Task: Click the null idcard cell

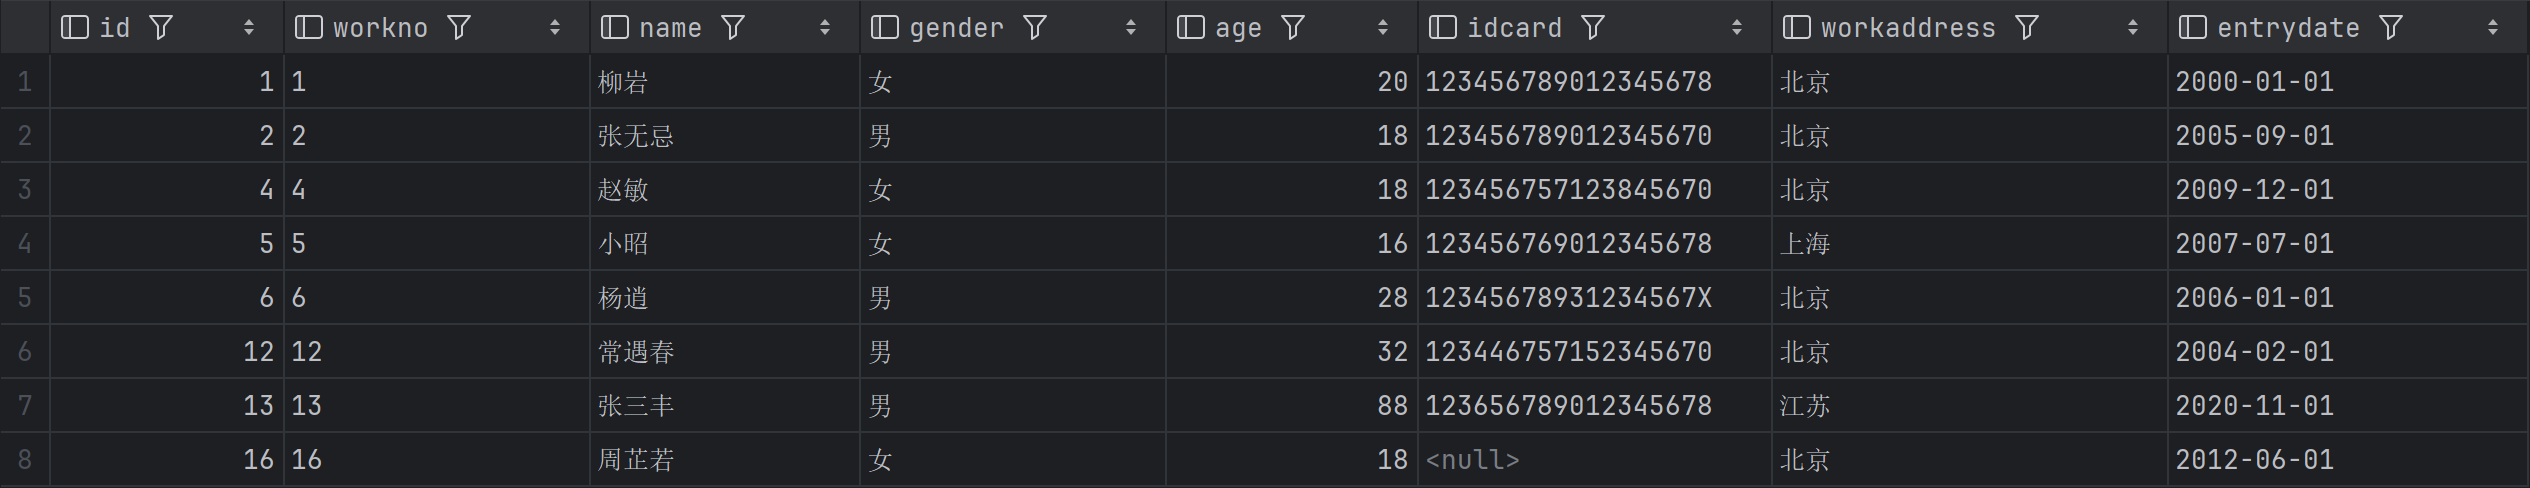Action: [1472, 460]
